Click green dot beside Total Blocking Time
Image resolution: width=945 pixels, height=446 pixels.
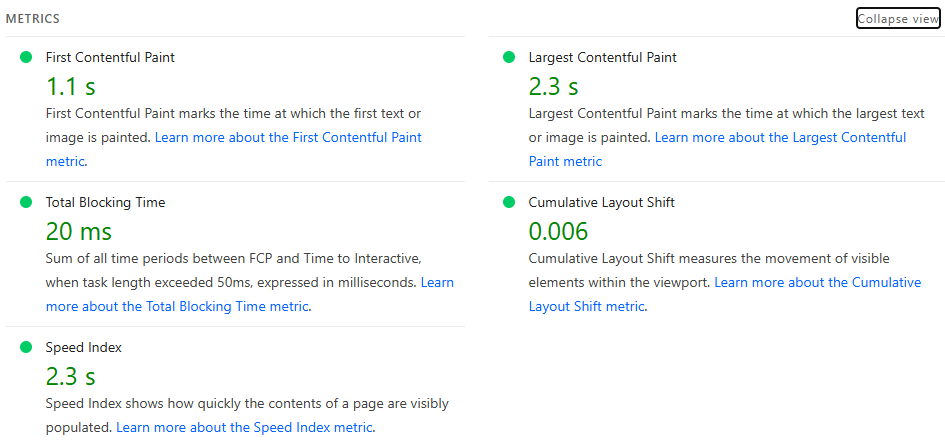pos(26,203)
